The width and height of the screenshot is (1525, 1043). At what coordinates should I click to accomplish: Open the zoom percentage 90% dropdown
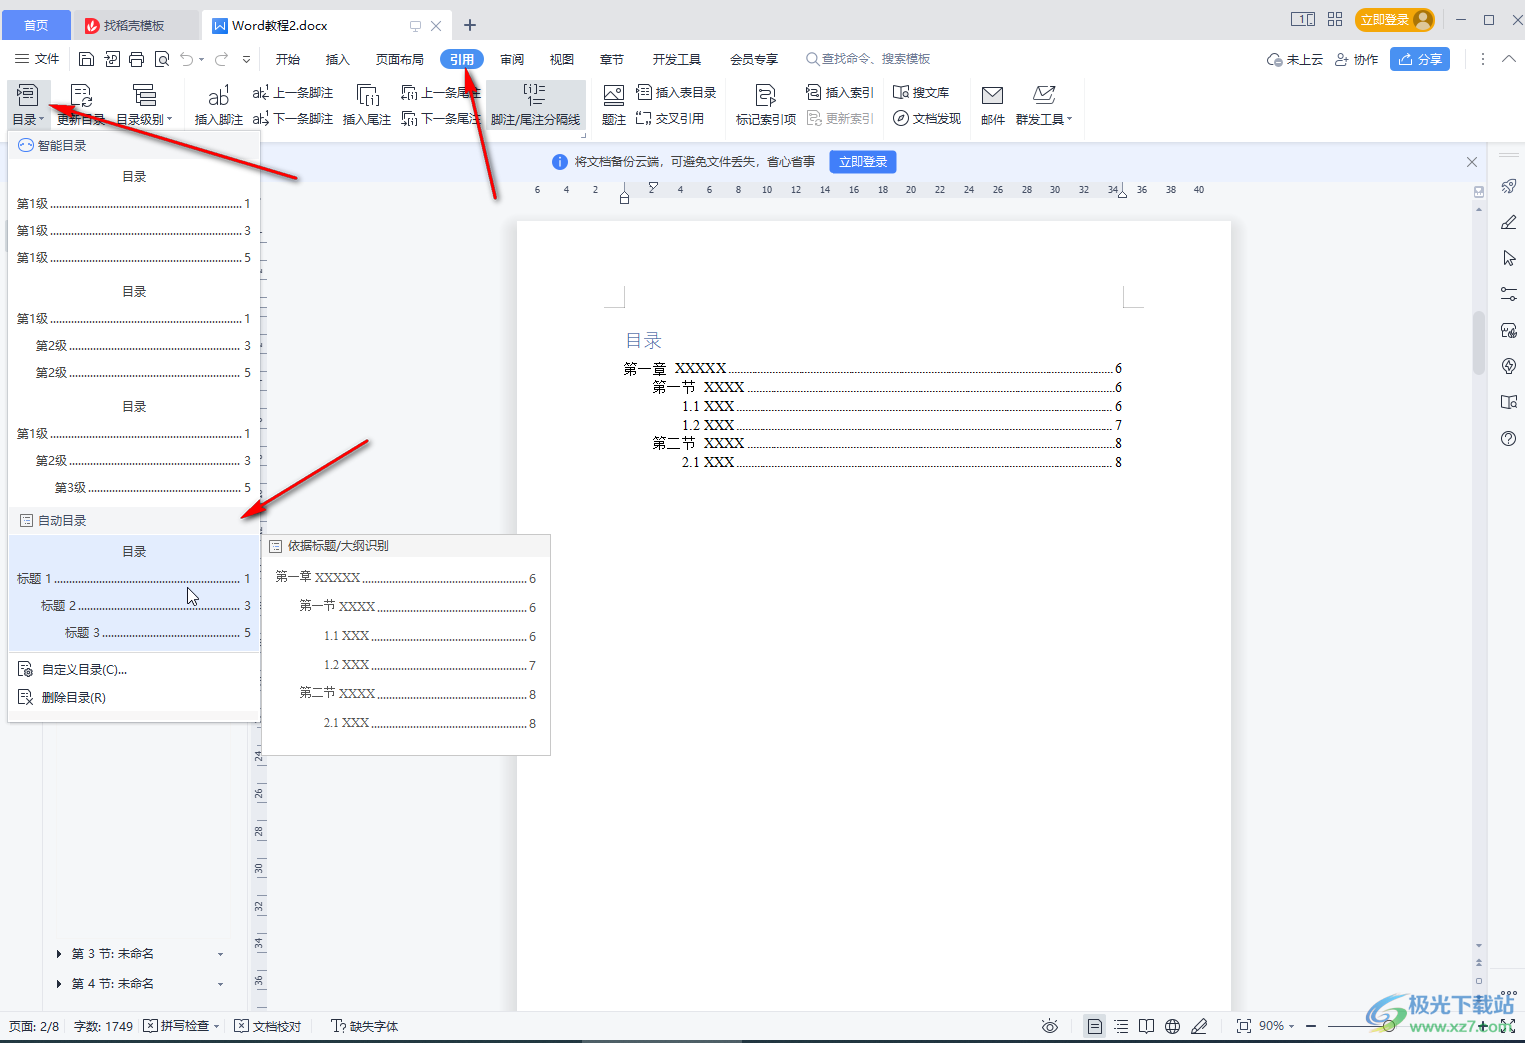tap(1277, 1026)
